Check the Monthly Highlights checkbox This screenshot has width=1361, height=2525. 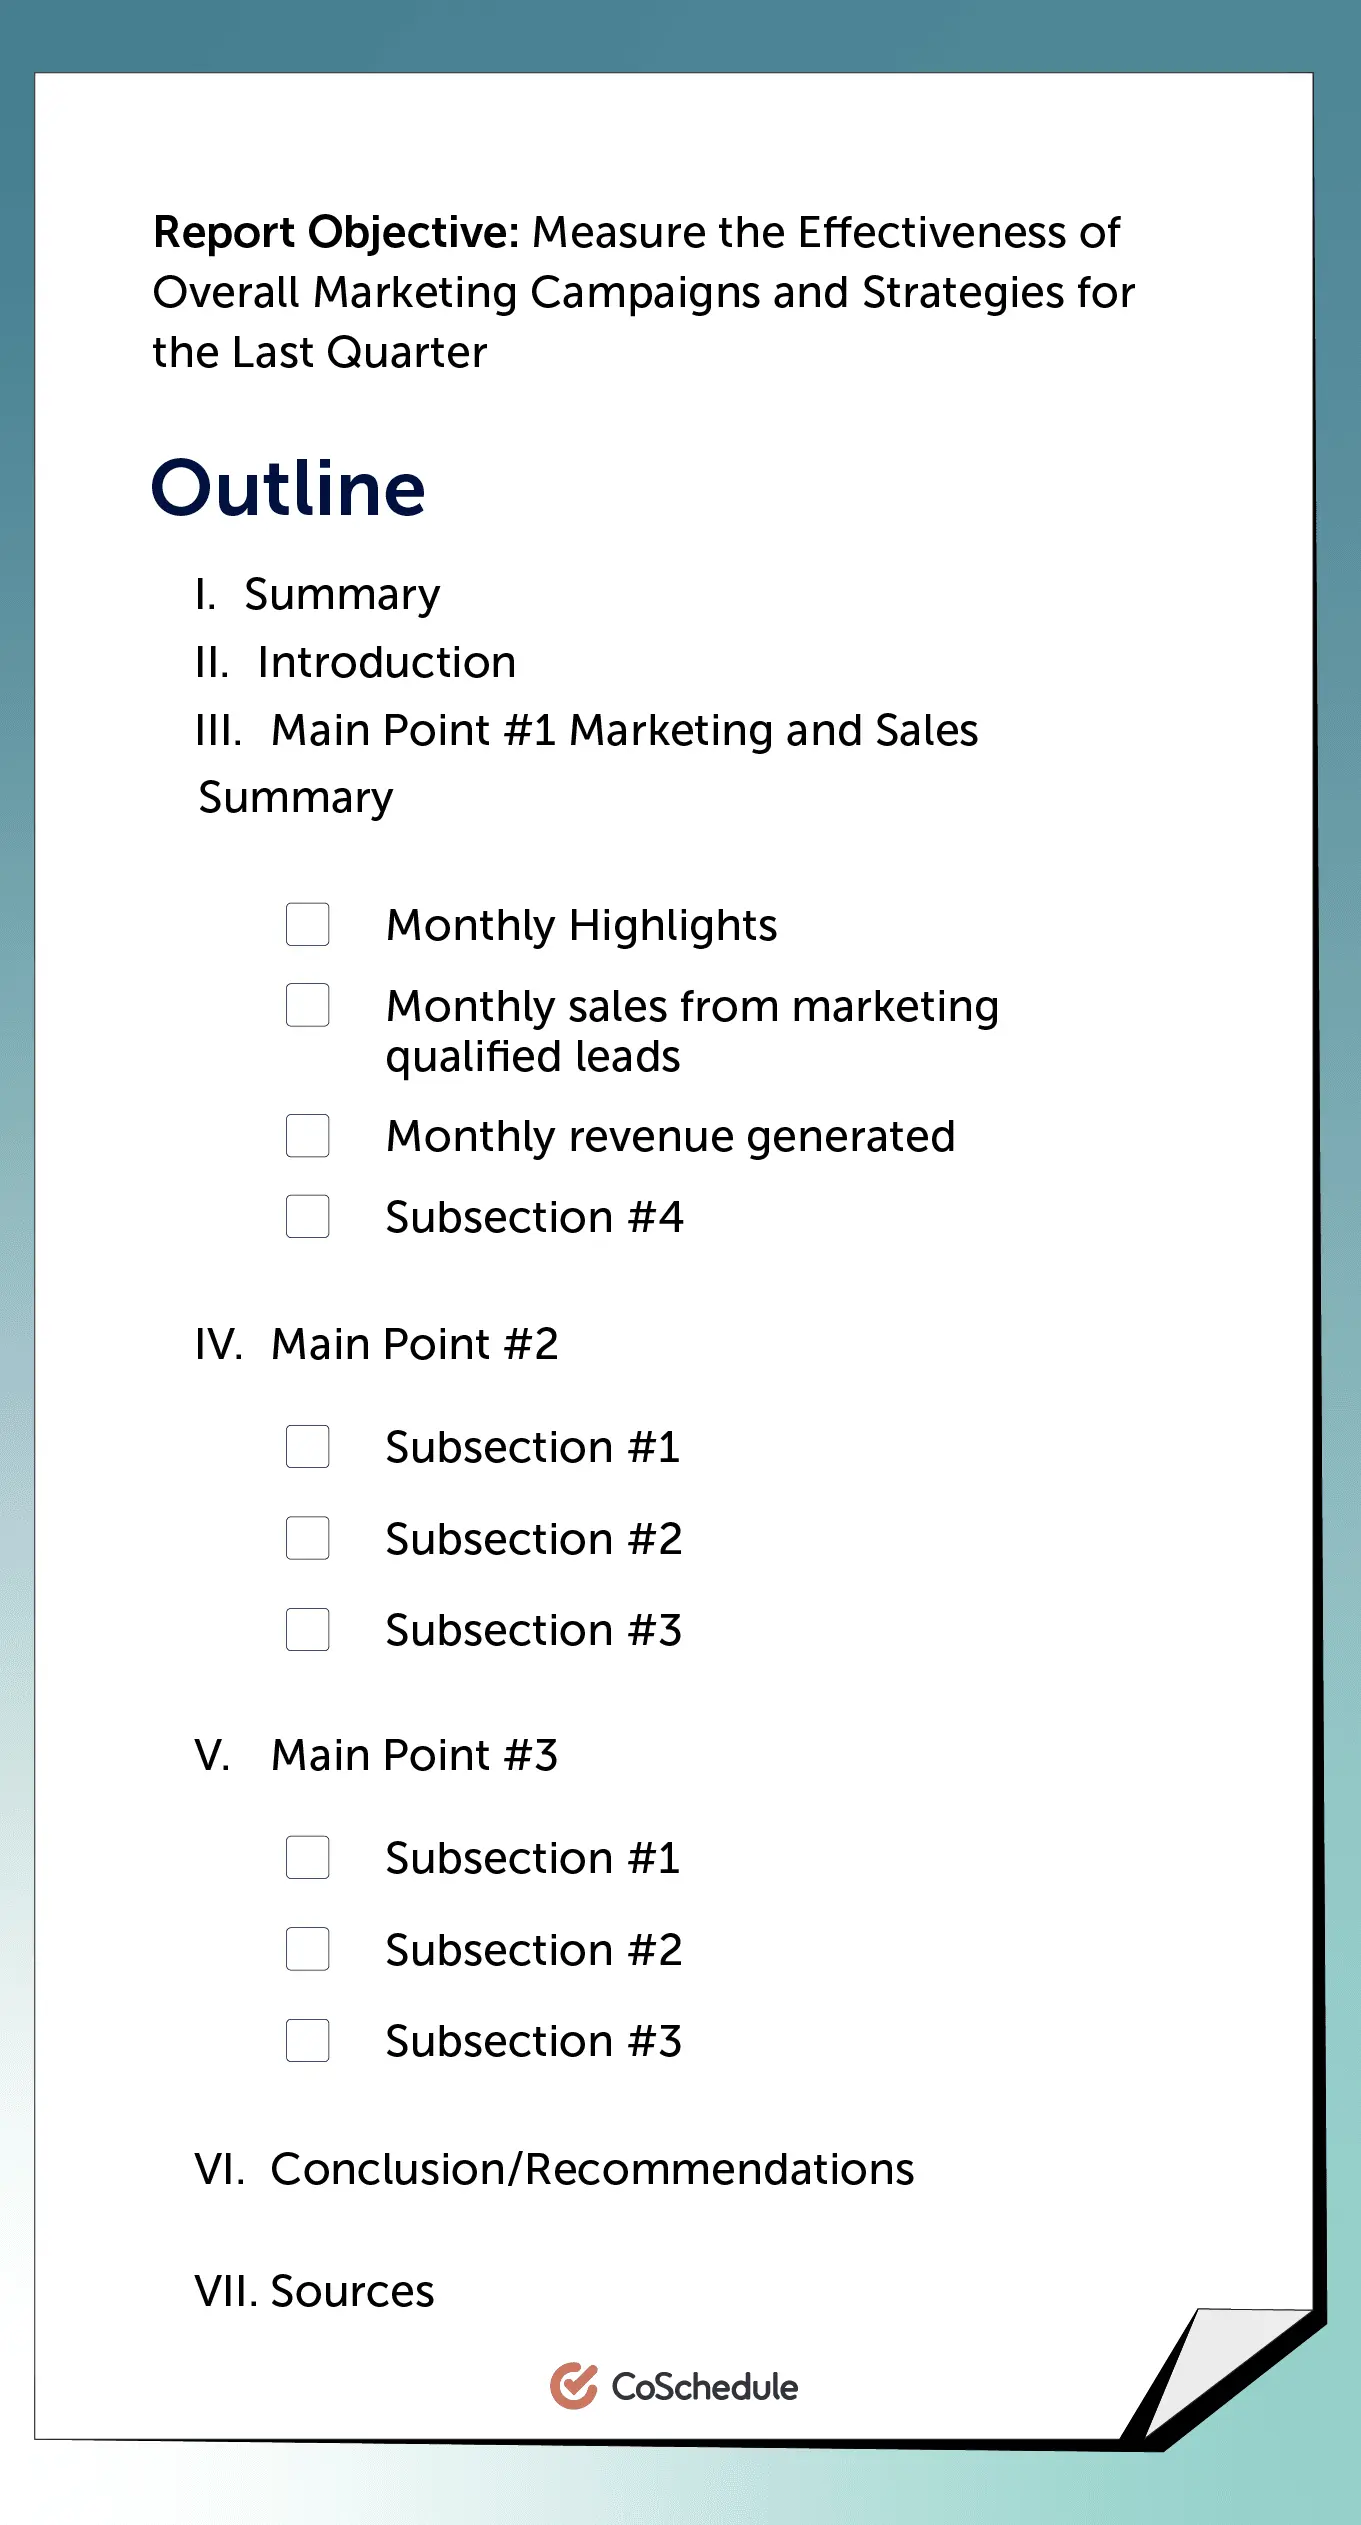click(308, 924)
